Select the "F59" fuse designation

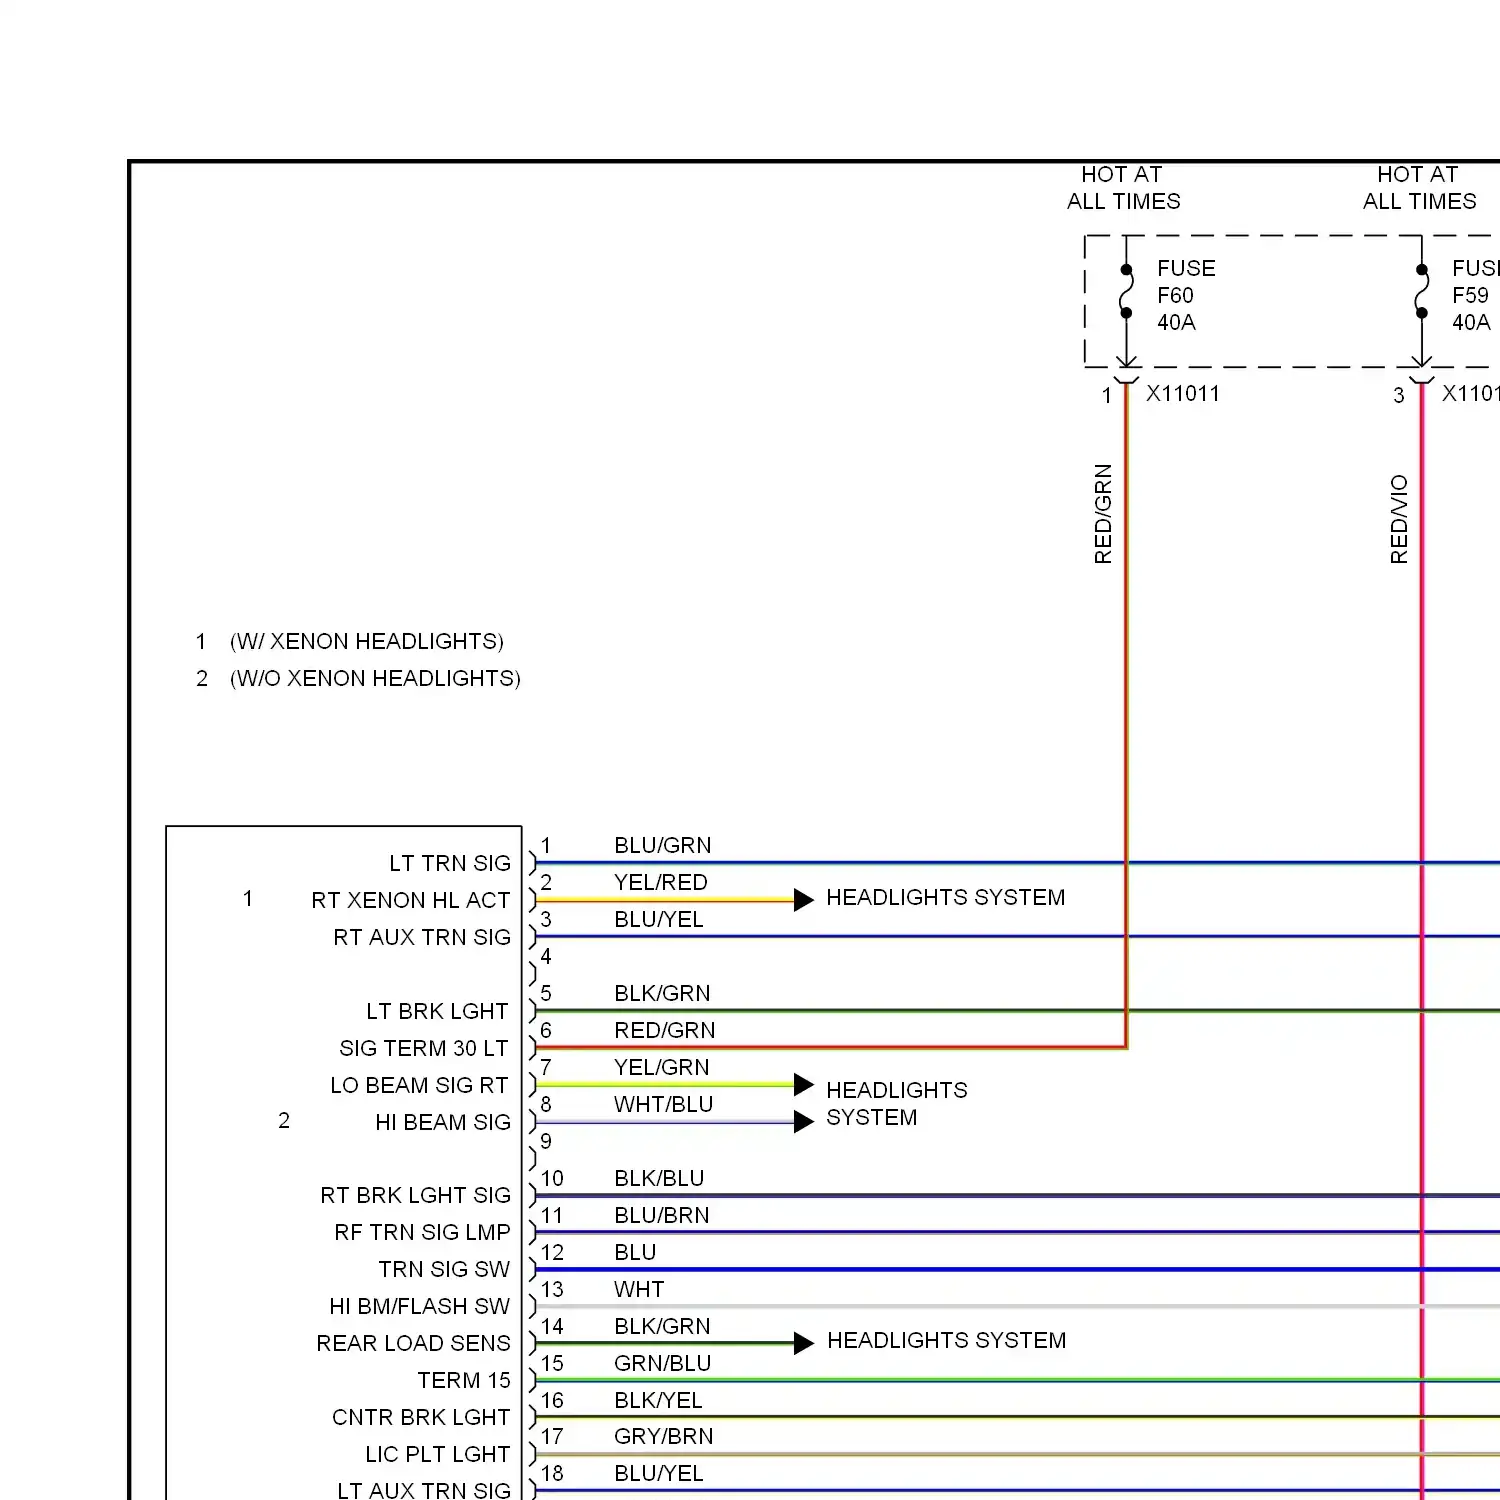tap(1470, 295)
